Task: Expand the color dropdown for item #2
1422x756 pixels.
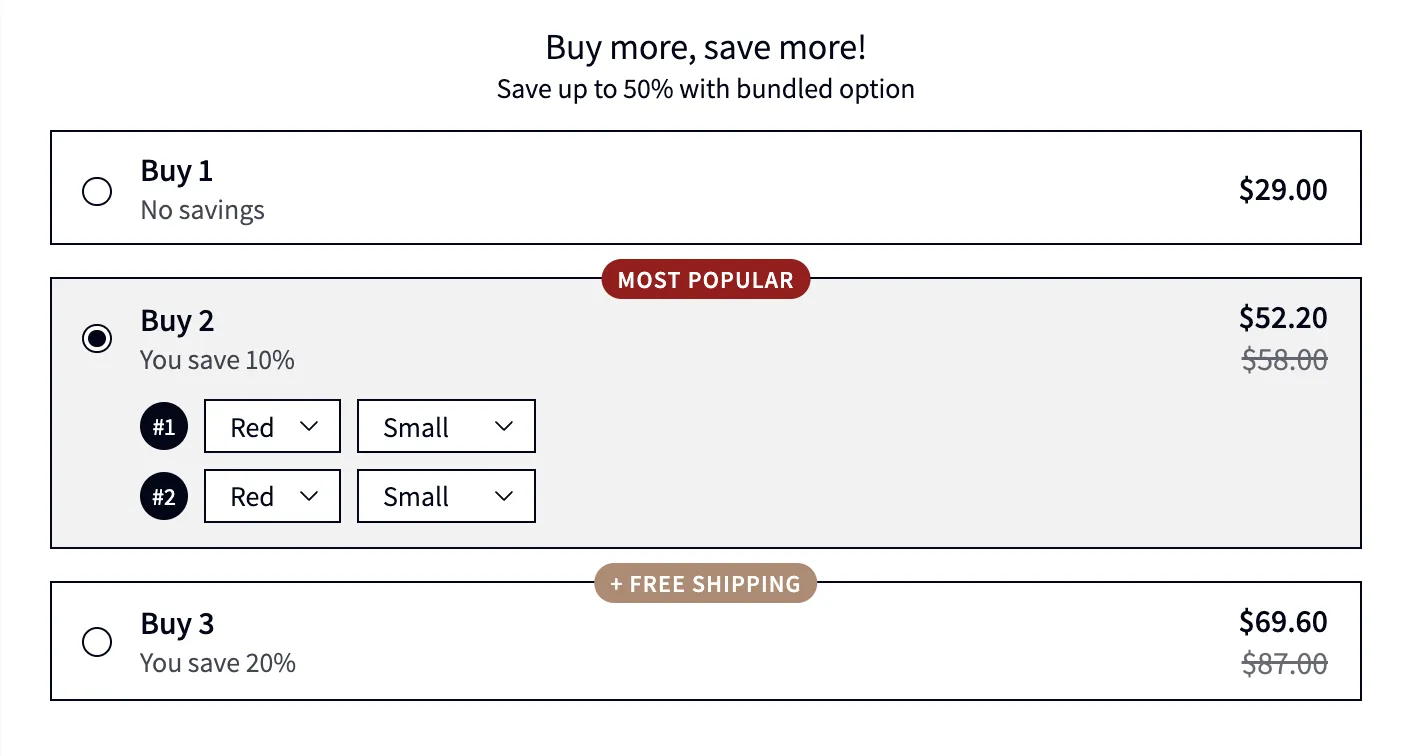Action: tap(272, 496)
